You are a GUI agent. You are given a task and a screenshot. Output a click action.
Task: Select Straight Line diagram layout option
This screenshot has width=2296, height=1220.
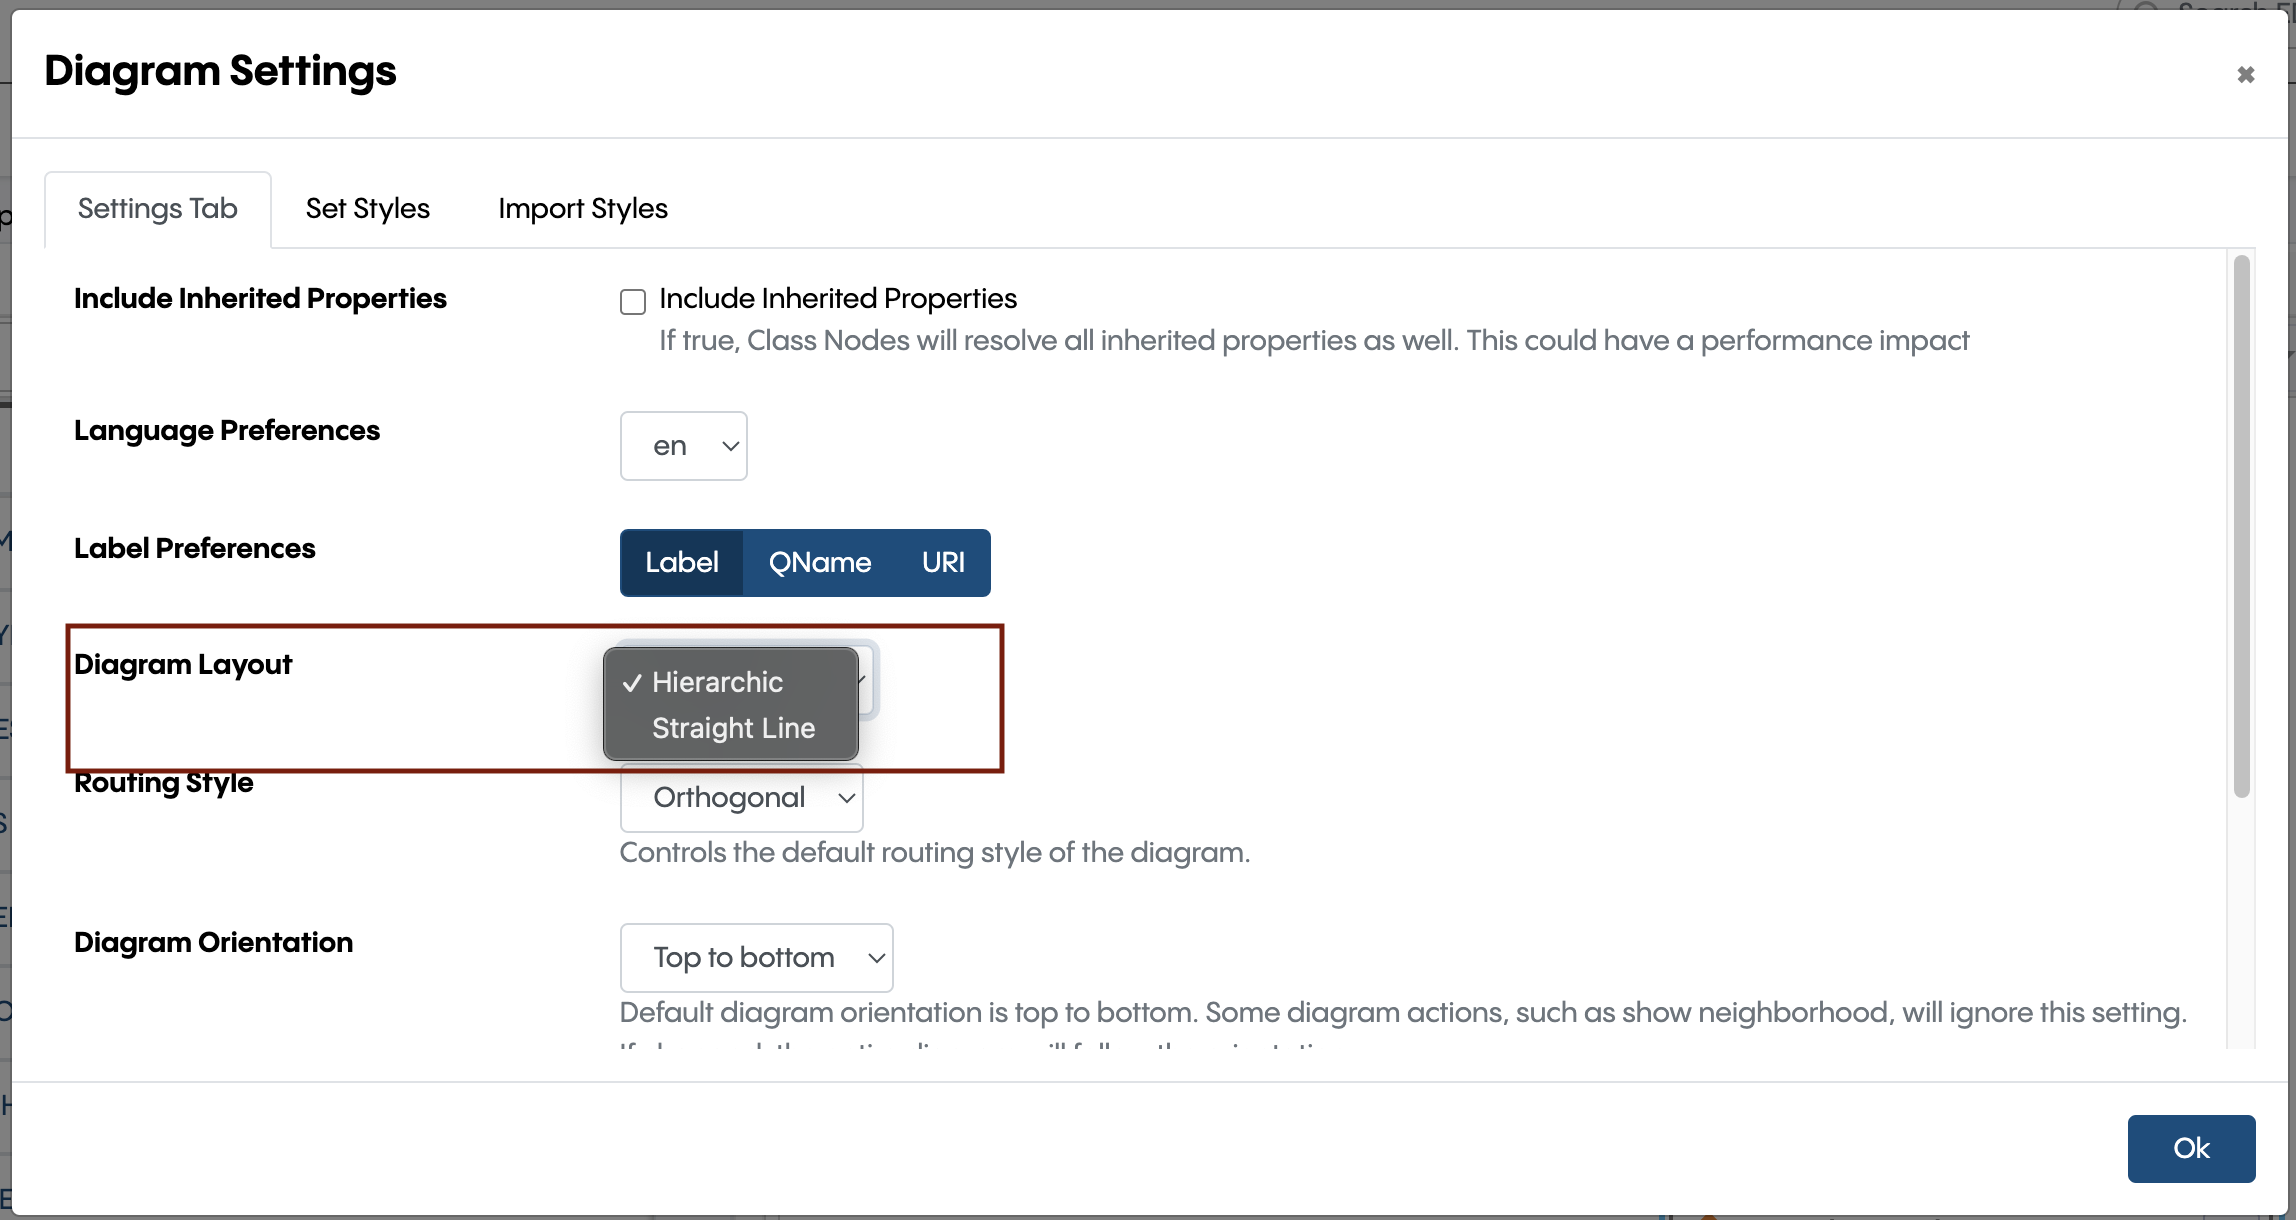(733, 726)
